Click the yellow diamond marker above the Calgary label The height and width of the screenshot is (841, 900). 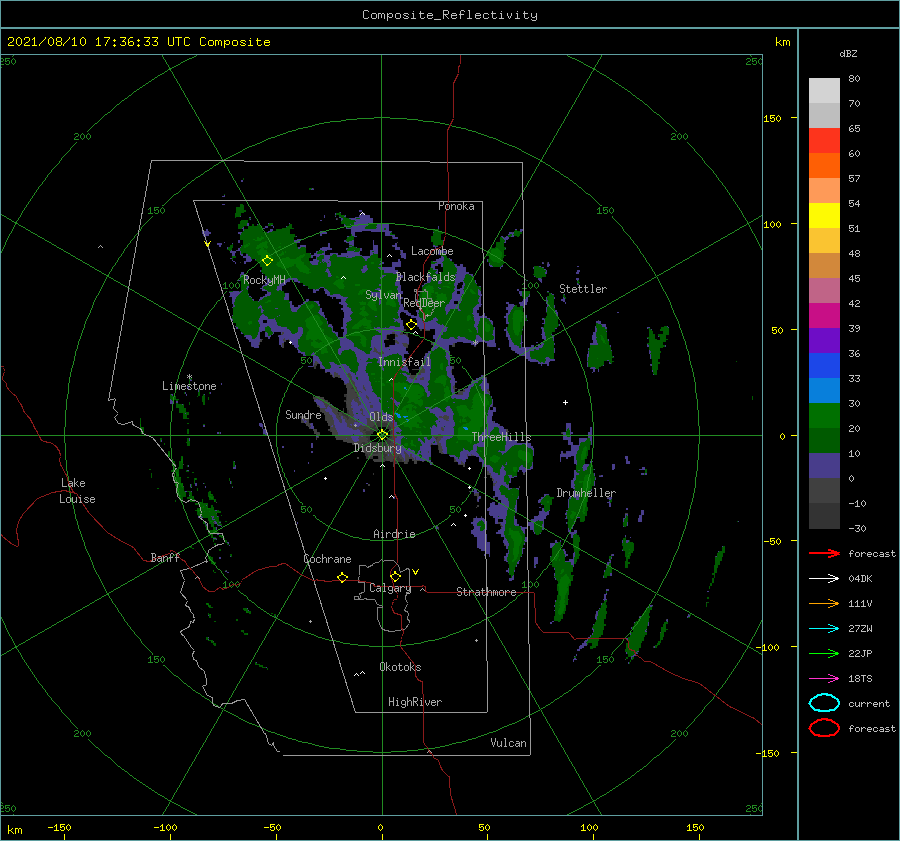pos(395,576)
